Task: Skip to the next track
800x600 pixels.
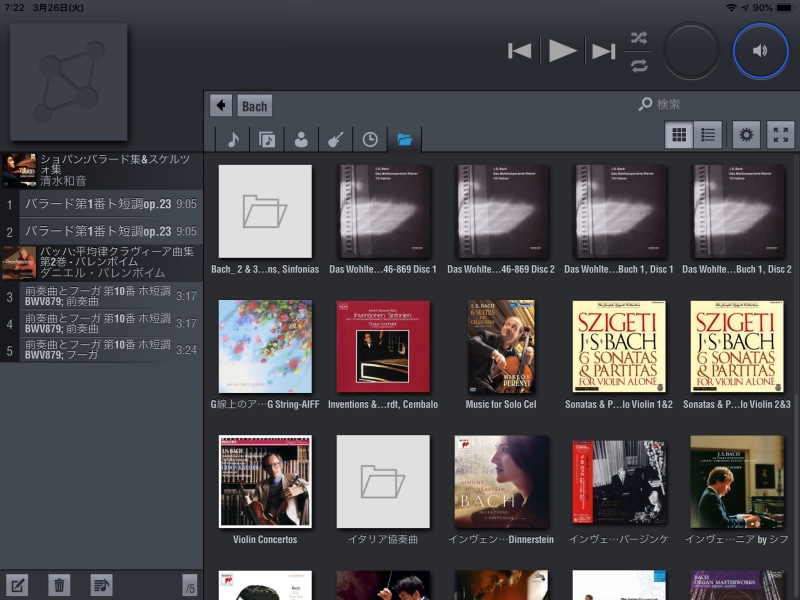Action: coord(603,51)
